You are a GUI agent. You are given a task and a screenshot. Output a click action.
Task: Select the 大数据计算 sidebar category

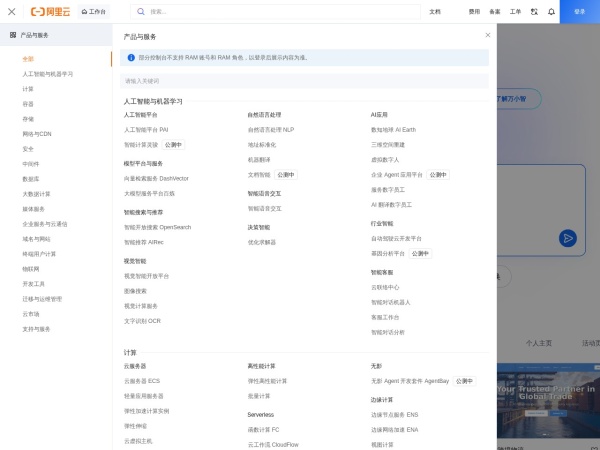click(36, 194)
